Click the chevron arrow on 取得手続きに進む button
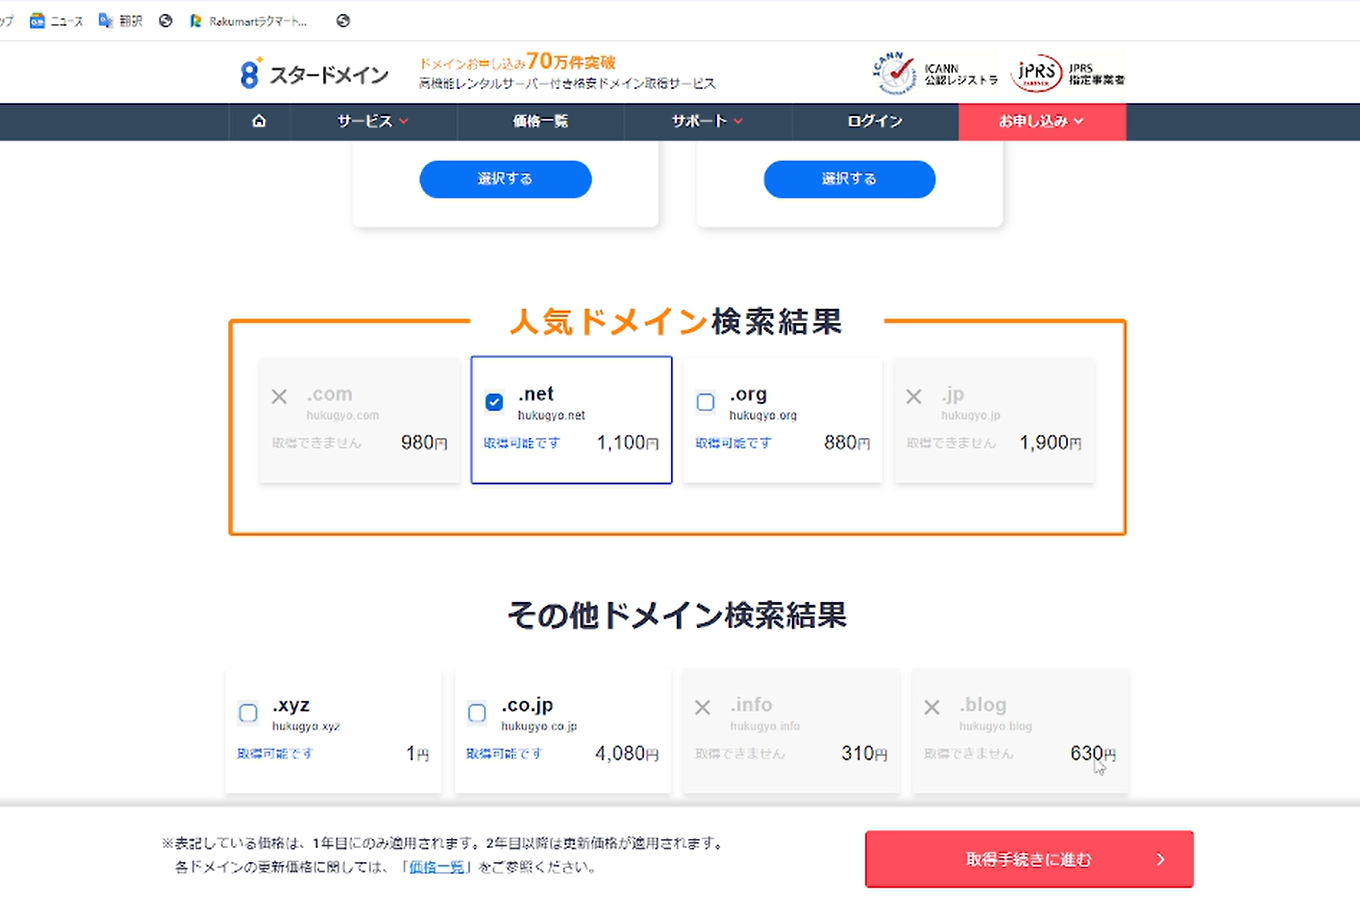This screenshot has height=902, width=1360. pos(1161,859)
